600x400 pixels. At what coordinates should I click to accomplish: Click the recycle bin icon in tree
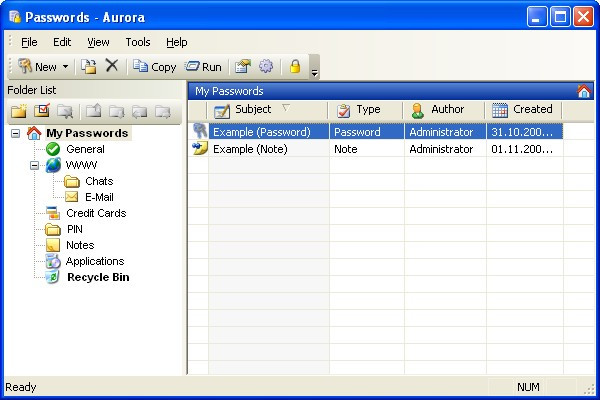click(x=52, y=276)
